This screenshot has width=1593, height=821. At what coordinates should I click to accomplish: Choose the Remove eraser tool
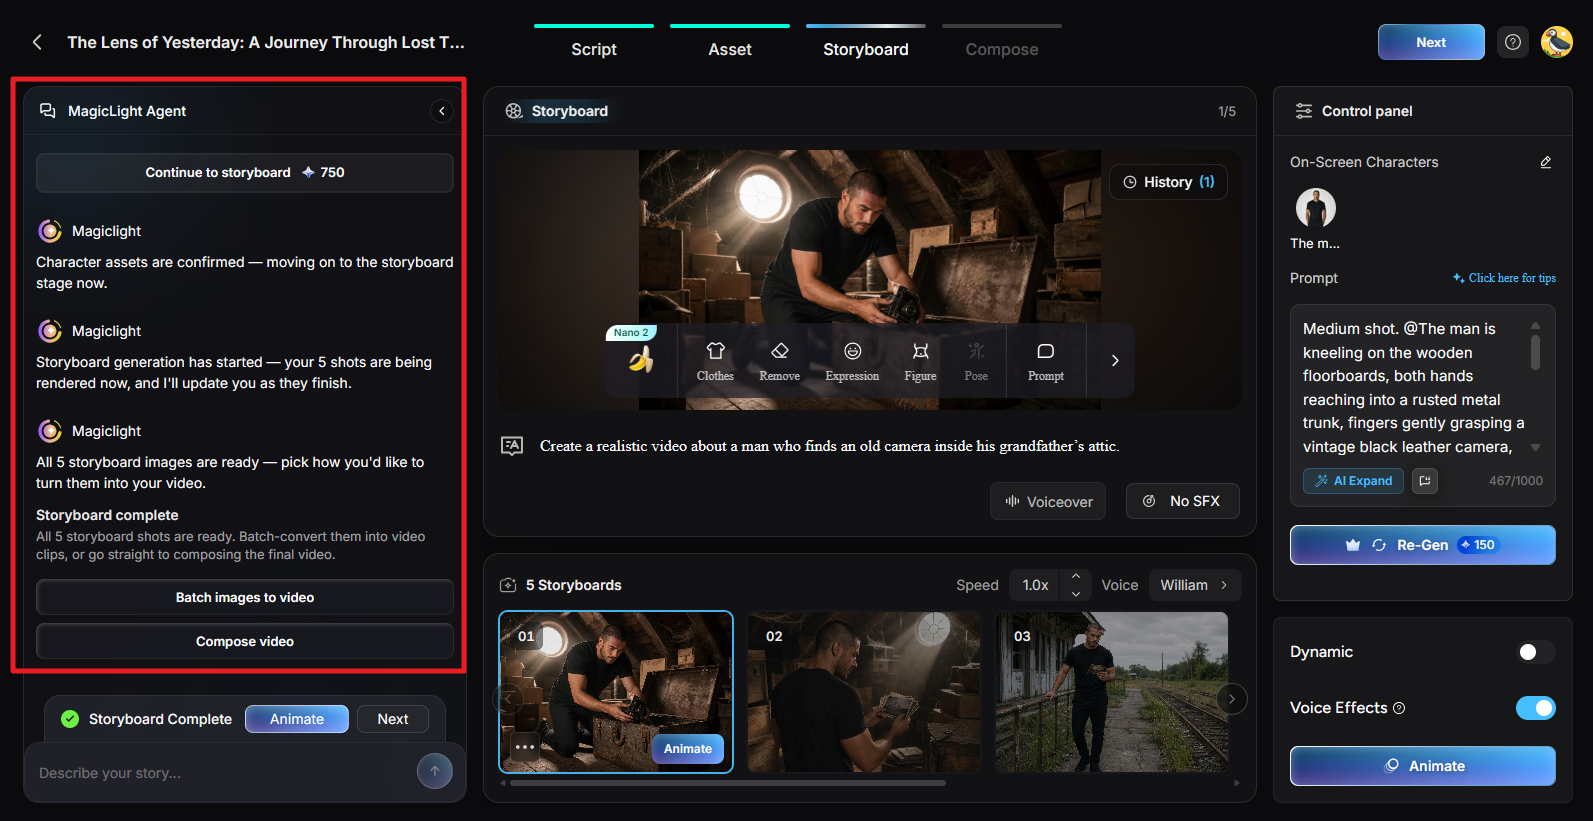[x=779, y=361]
